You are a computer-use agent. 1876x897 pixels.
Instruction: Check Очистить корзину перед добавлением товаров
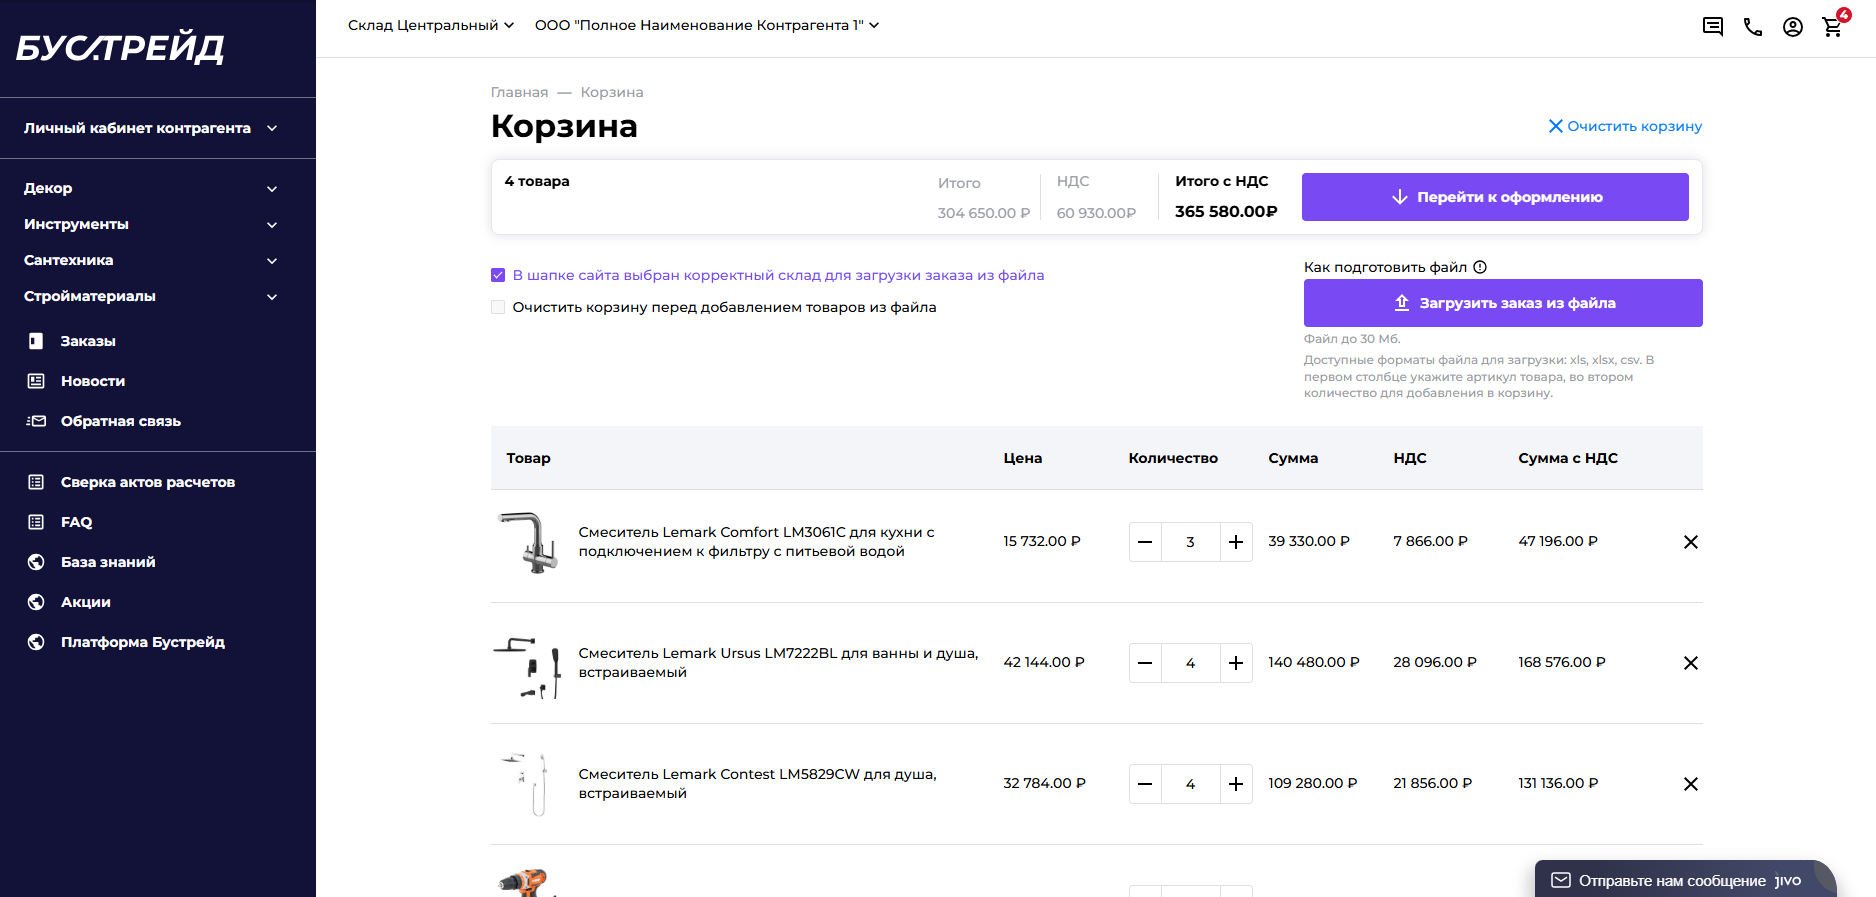[x=498, y=307]
